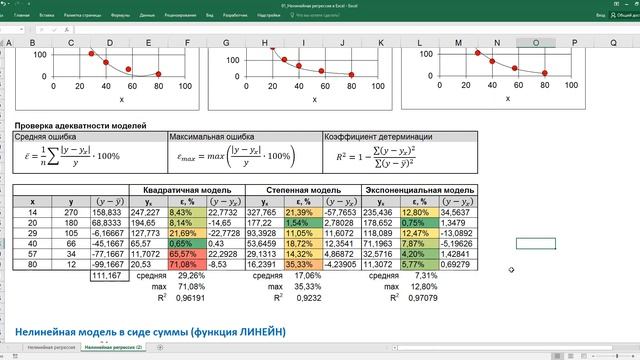Open the ribbon display options icon
The image size is (640, 360).
(x=616, y=4)
